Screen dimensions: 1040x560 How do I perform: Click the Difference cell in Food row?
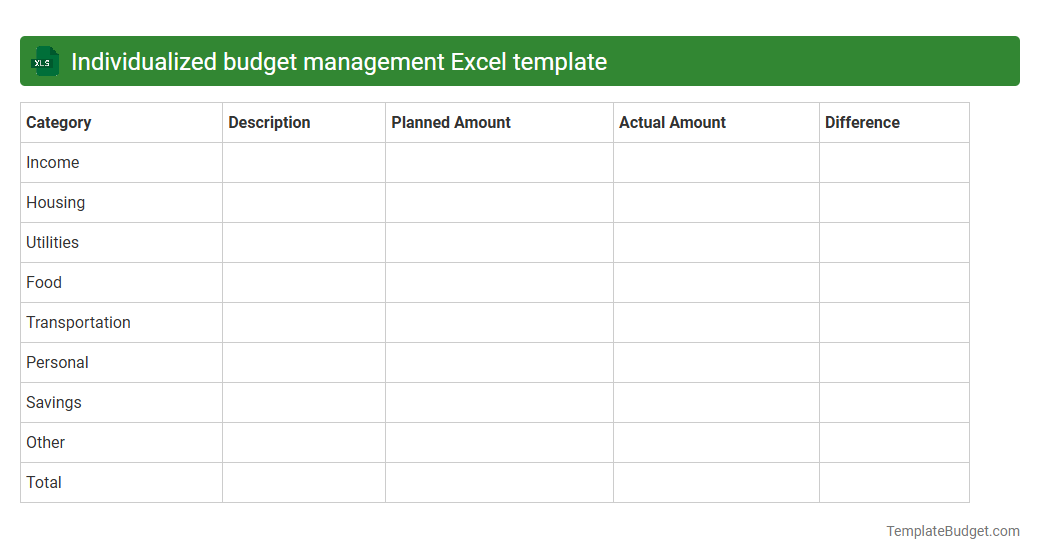click(894, 283)
